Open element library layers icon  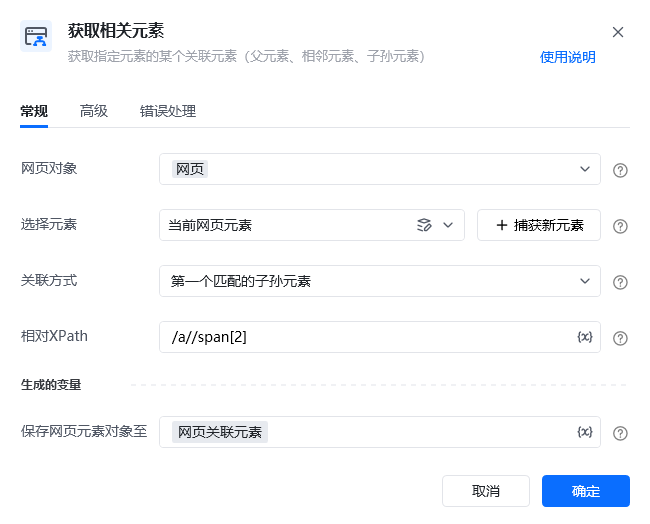point(424,225)
